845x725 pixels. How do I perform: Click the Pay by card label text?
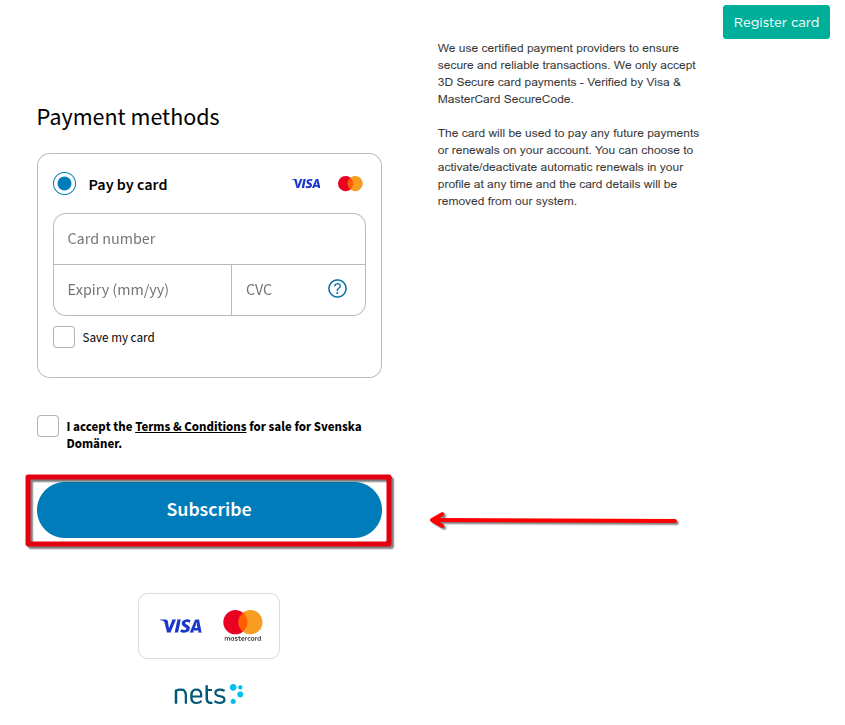coord(128,185)
